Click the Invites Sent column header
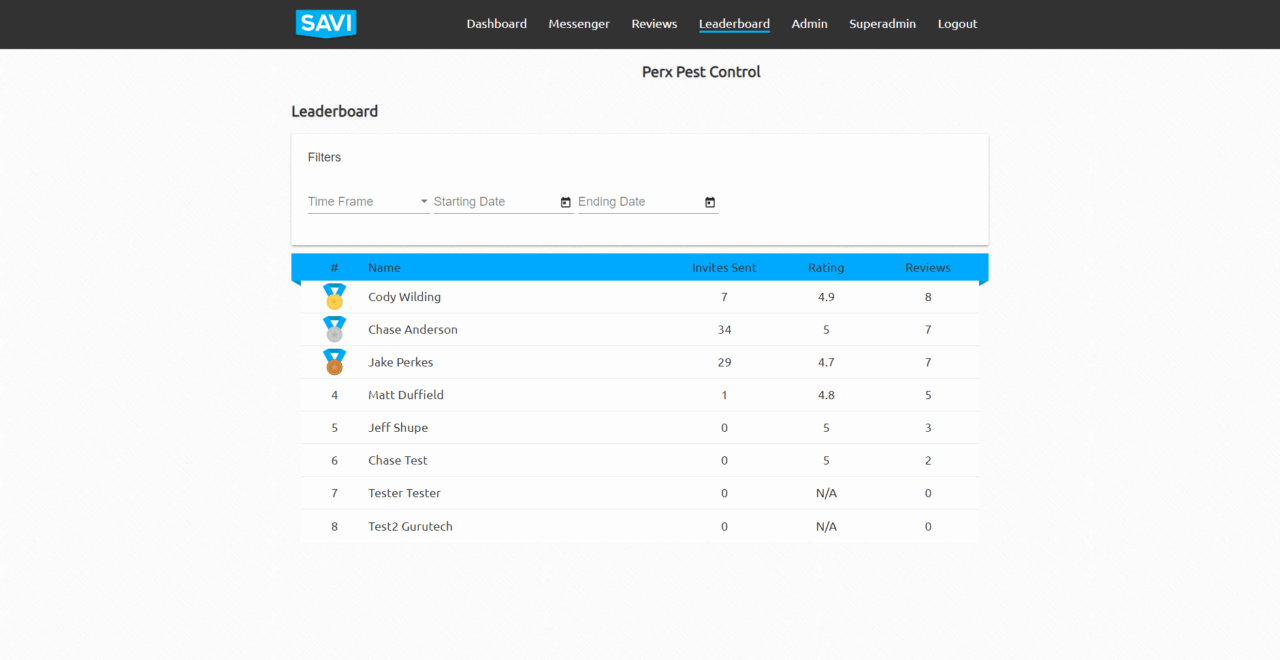 724,268
